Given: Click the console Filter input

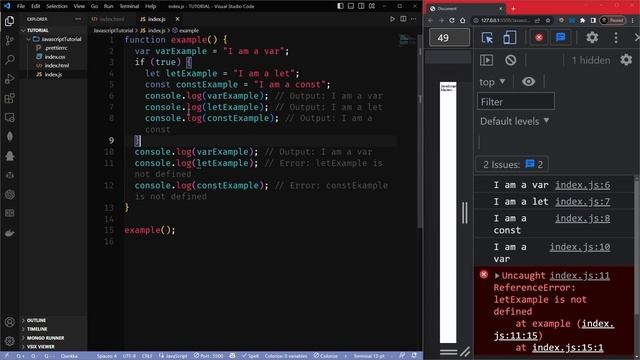Looking at the screenshot, I should tap(516, 102).
